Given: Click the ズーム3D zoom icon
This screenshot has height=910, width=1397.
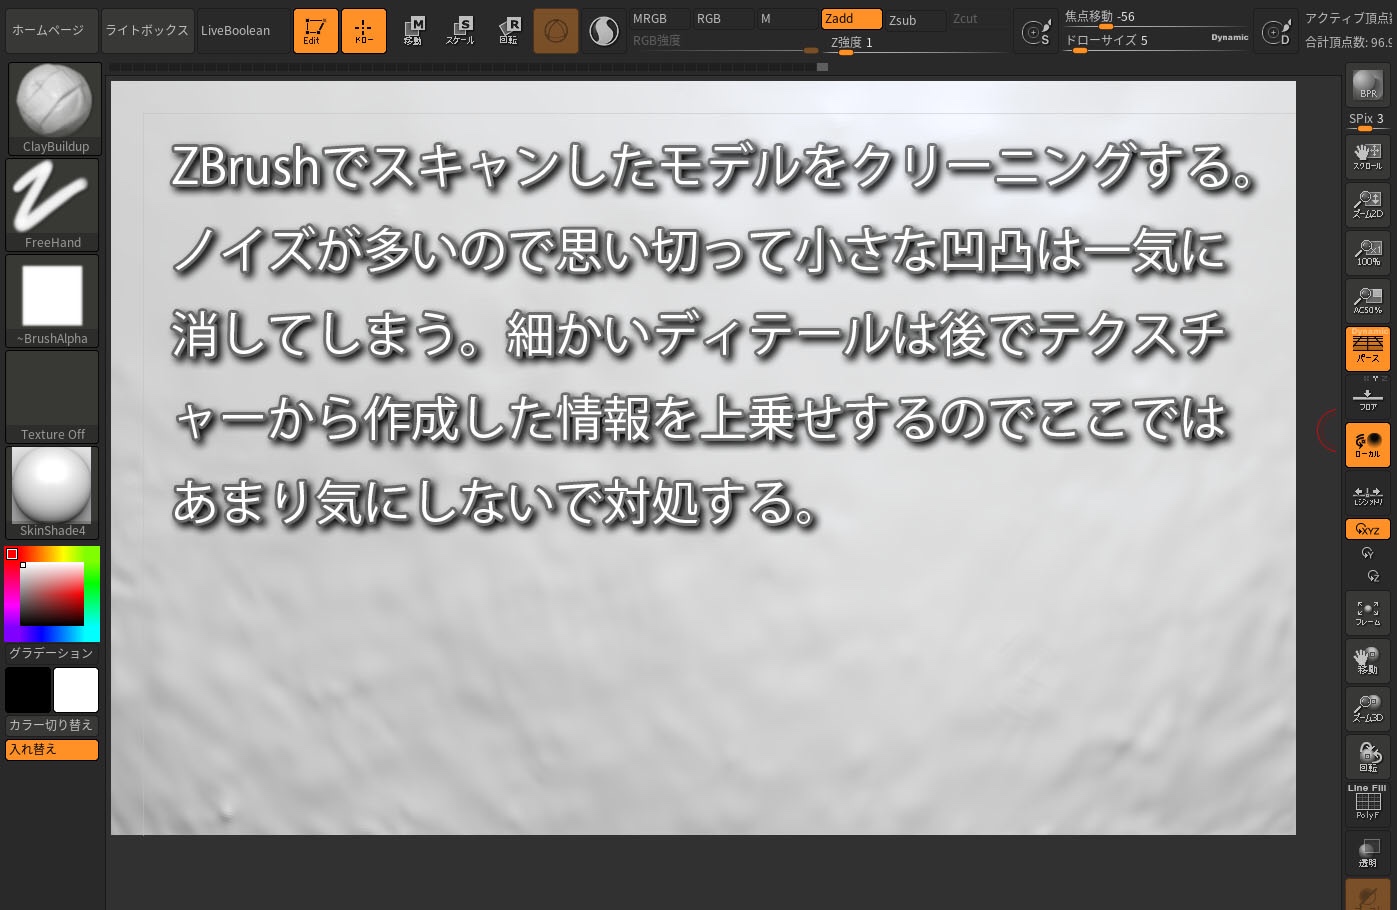Looking at the screenshot, I should coord(1368,709).
